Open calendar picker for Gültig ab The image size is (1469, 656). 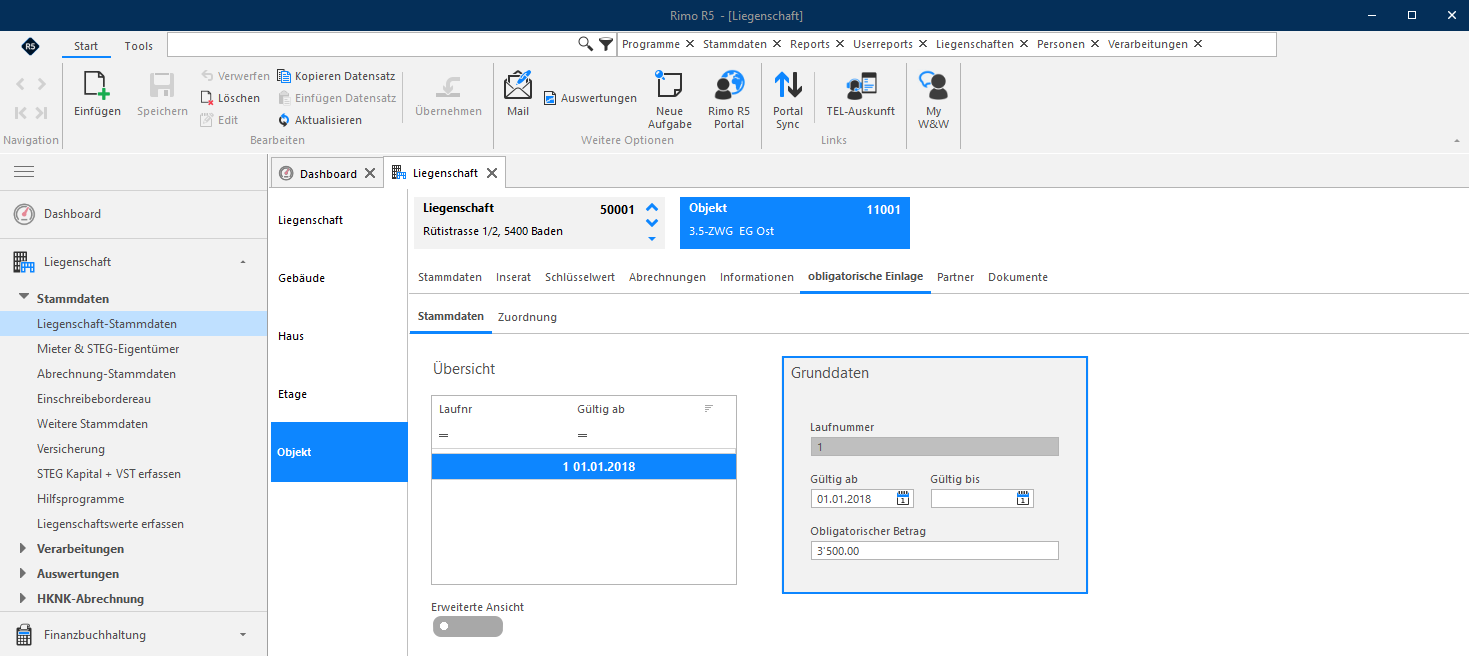tap(903, 499)
